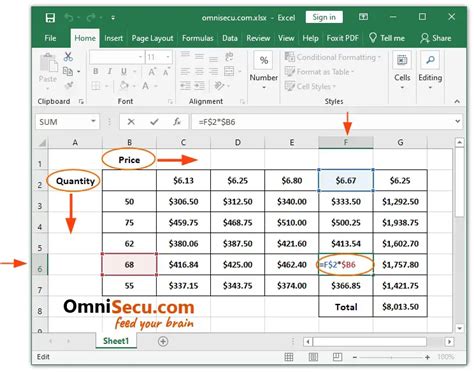
Task: Switch to Page Break Preview icon
Action: coord(337,357)
